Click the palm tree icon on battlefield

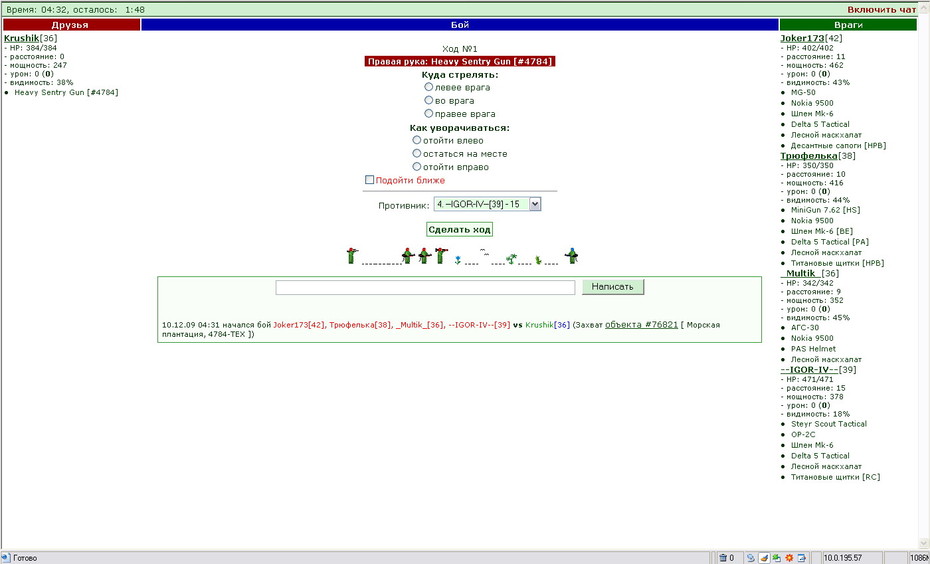click(x=511, y=259)
